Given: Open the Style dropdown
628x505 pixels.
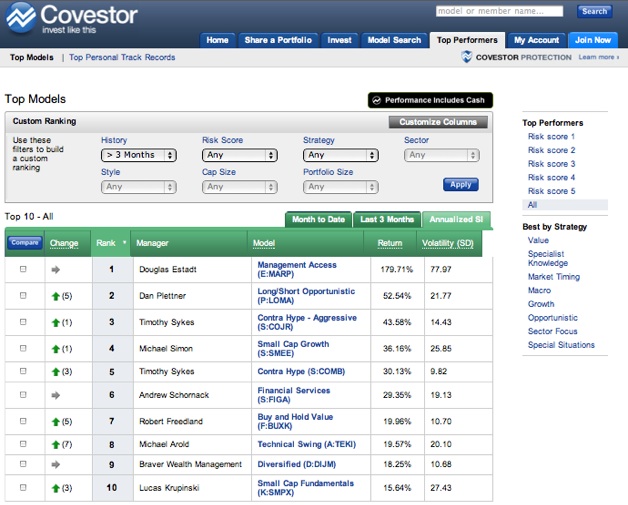Looking at the screenshot, I should (x=139, y=187).
